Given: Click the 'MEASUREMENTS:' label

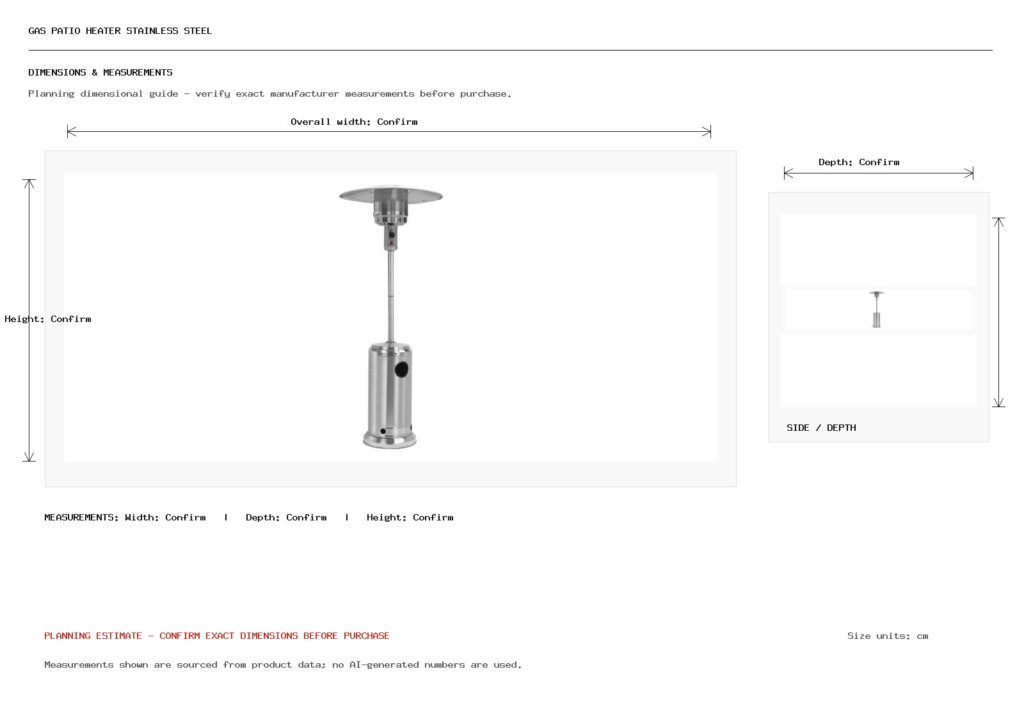Looking at the screenshot, I should click(x=82, y=517).
